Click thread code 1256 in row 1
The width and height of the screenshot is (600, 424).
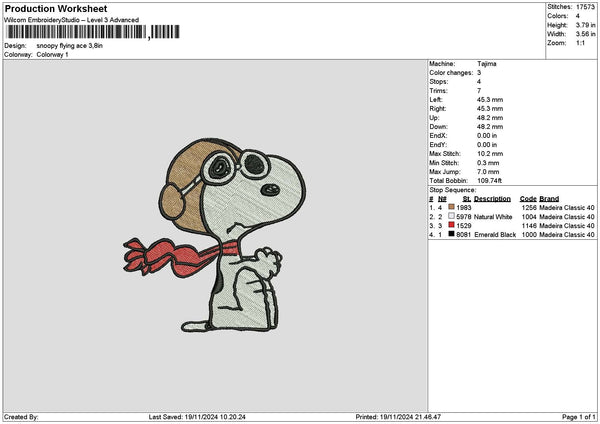(x=529, y=208)
